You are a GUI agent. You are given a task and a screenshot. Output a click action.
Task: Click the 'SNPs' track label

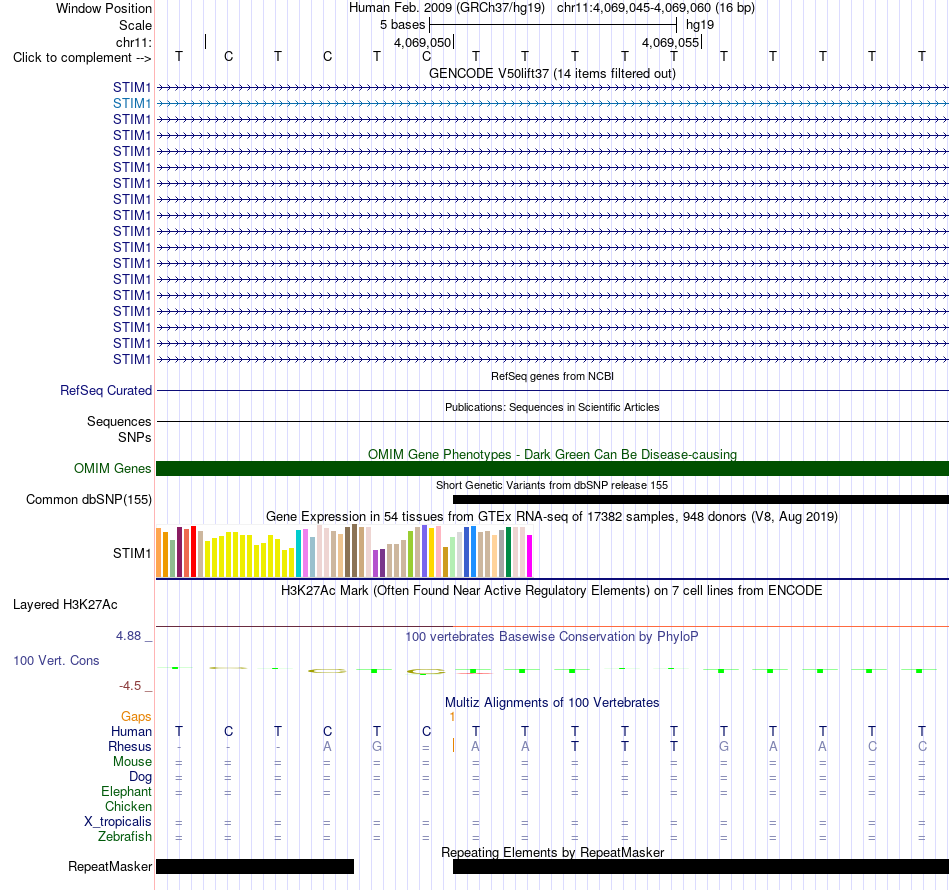[x=135, y=437]
